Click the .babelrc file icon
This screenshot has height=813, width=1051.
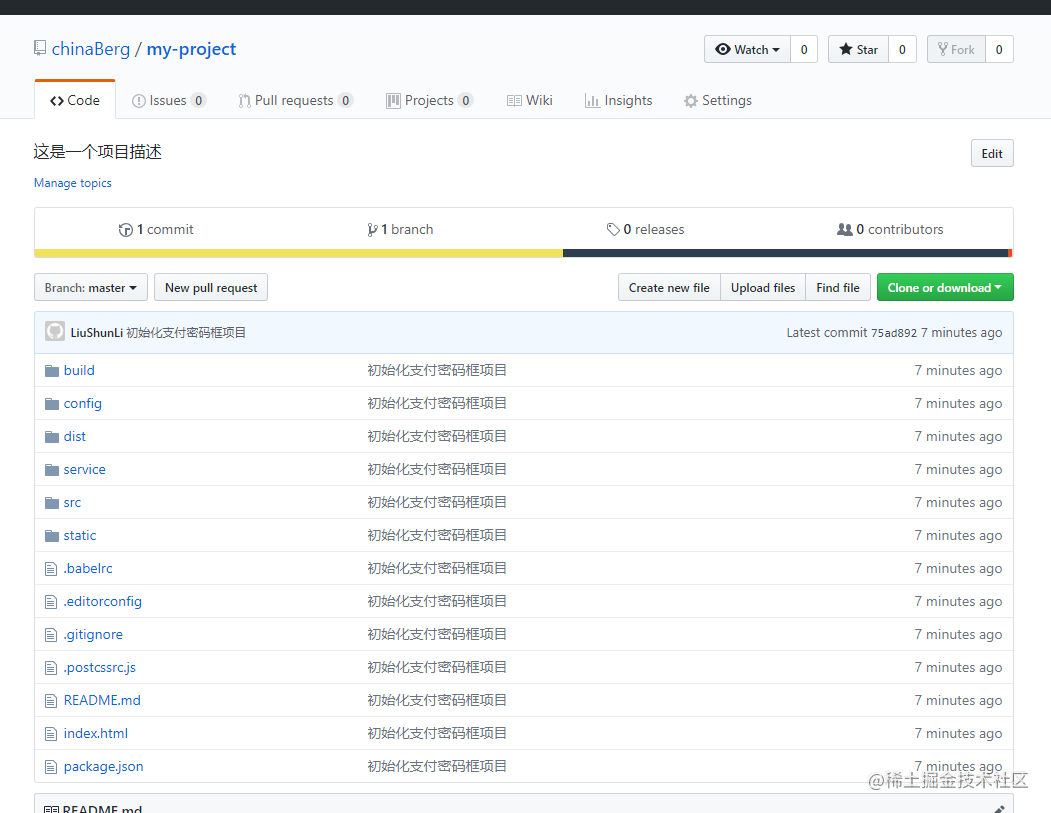[51, 569]
